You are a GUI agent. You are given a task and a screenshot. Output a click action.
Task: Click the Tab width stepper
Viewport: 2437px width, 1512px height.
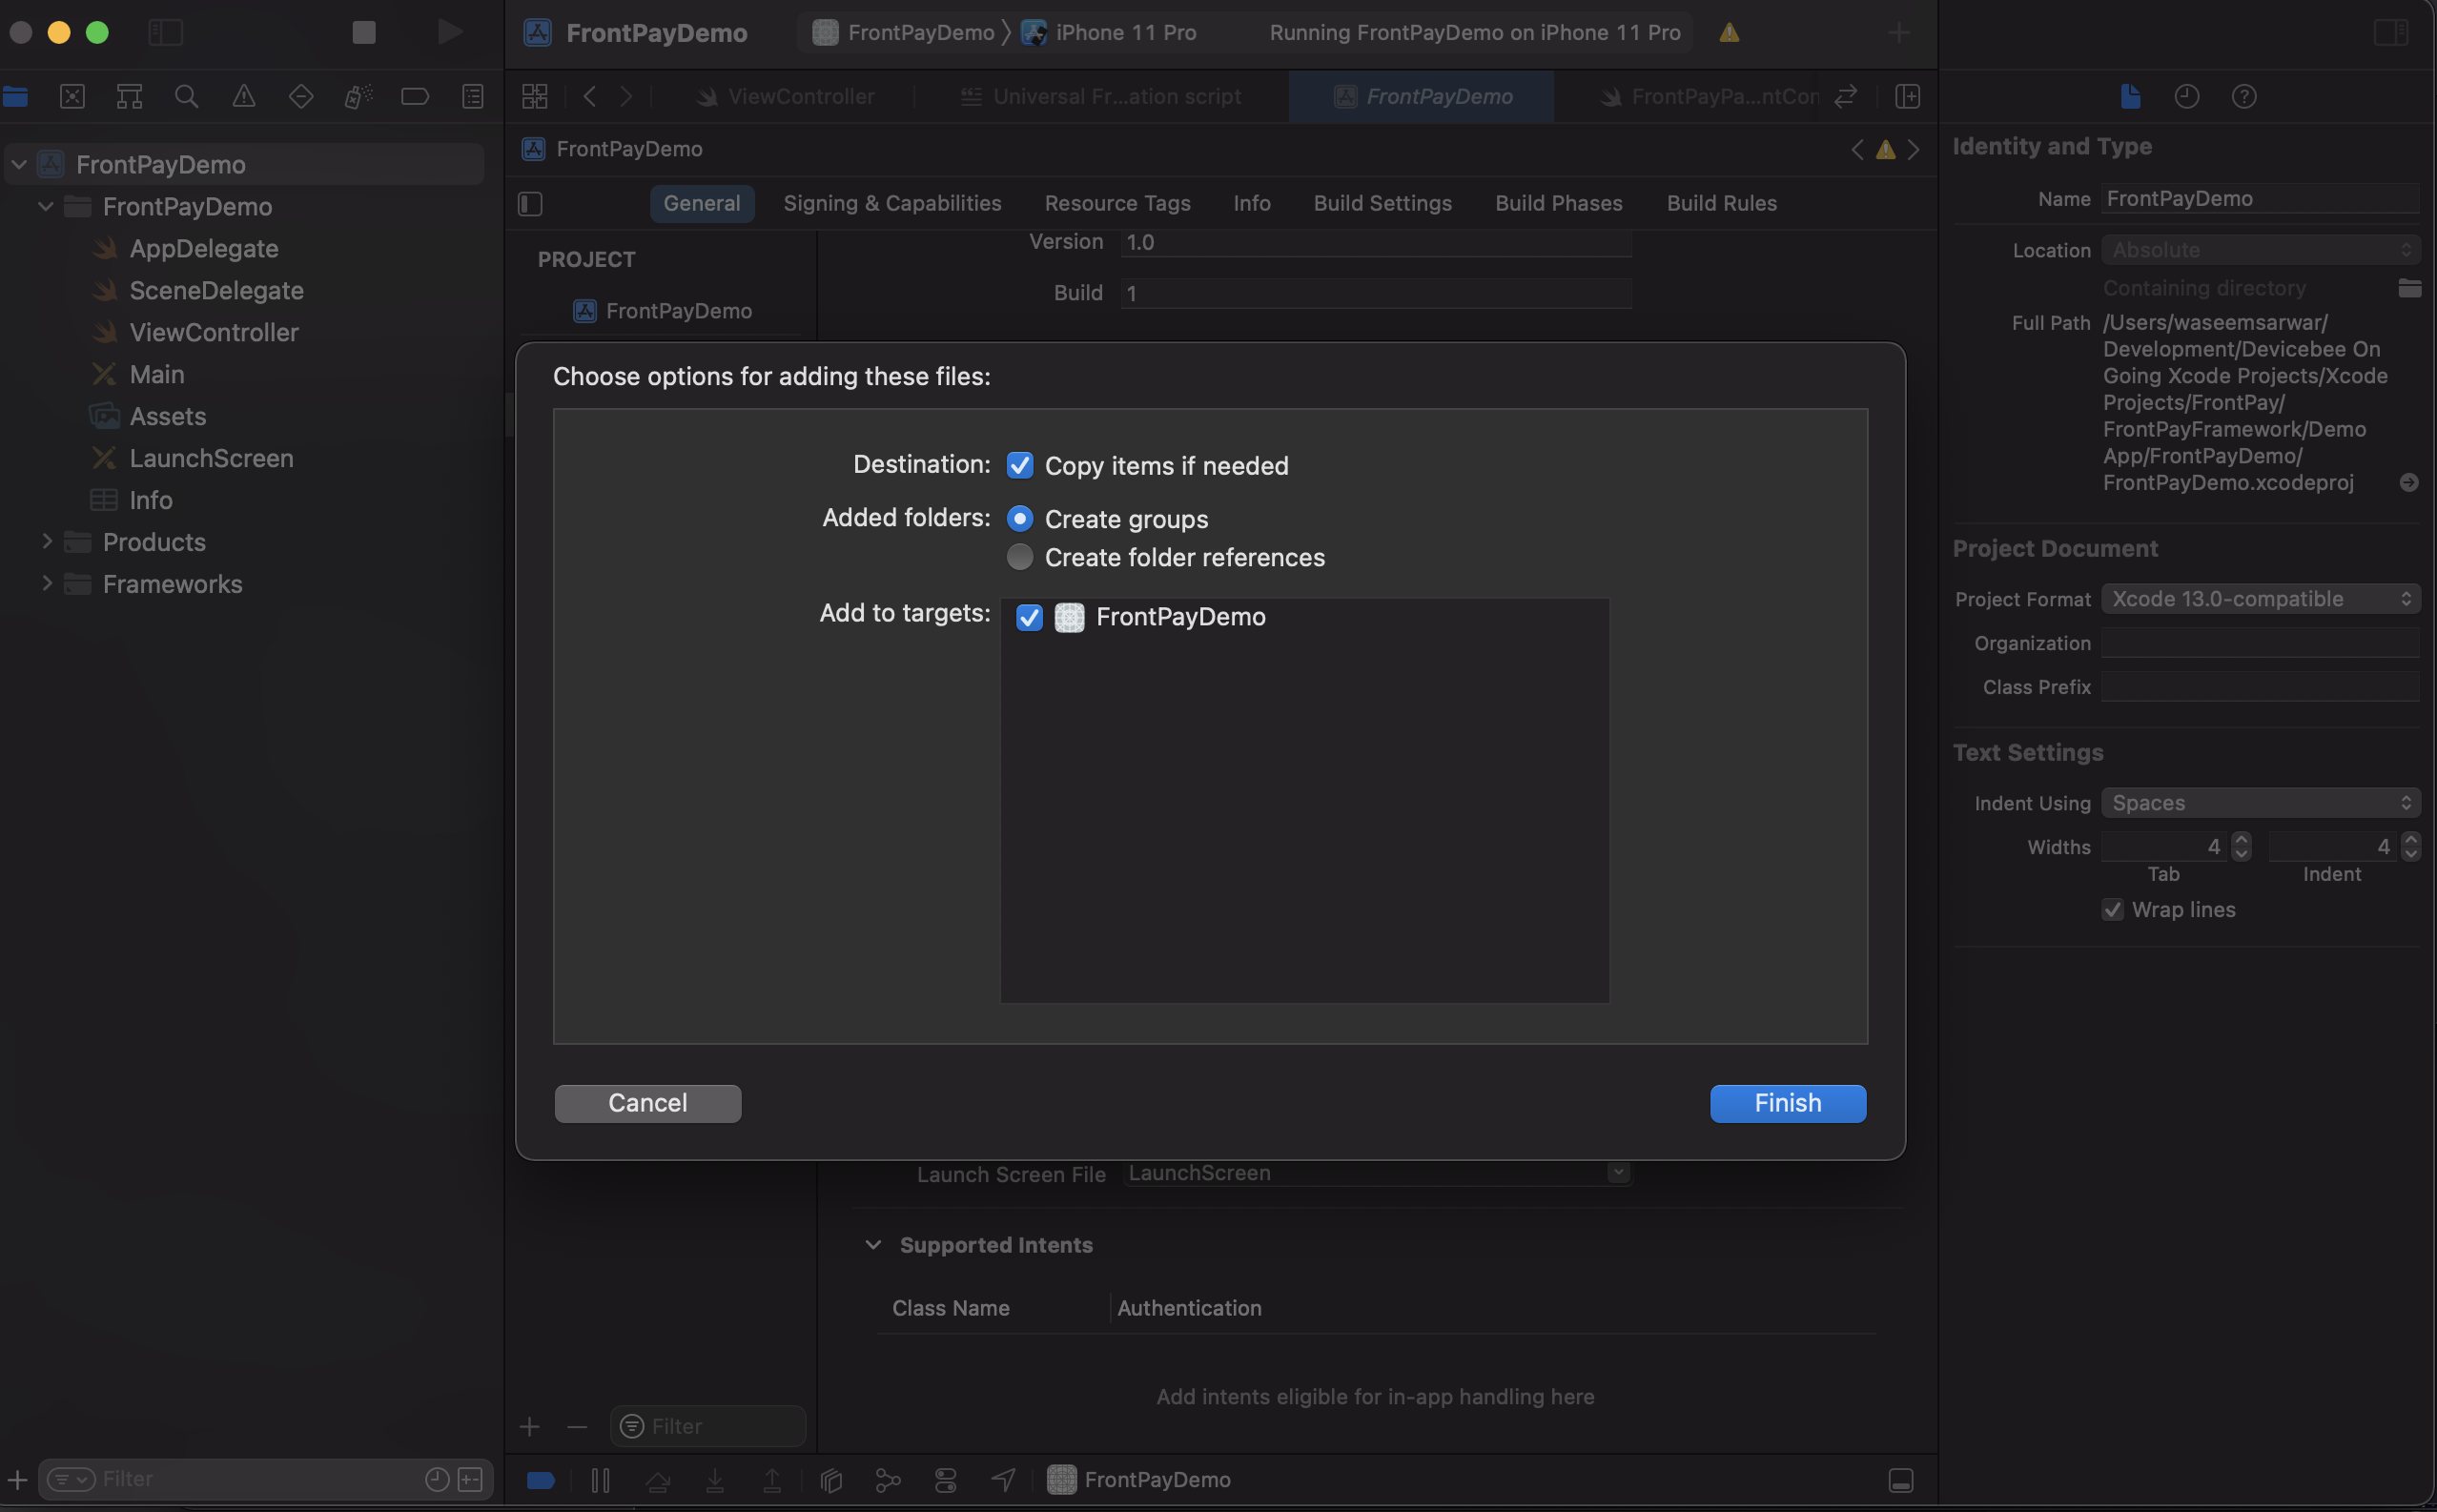2241,846
